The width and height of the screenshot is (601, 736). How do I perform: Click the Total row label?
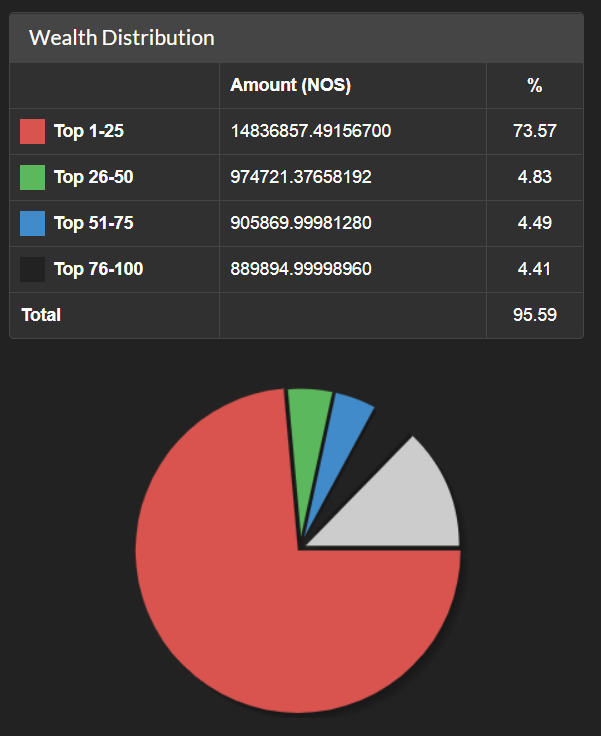coord(41,315)
